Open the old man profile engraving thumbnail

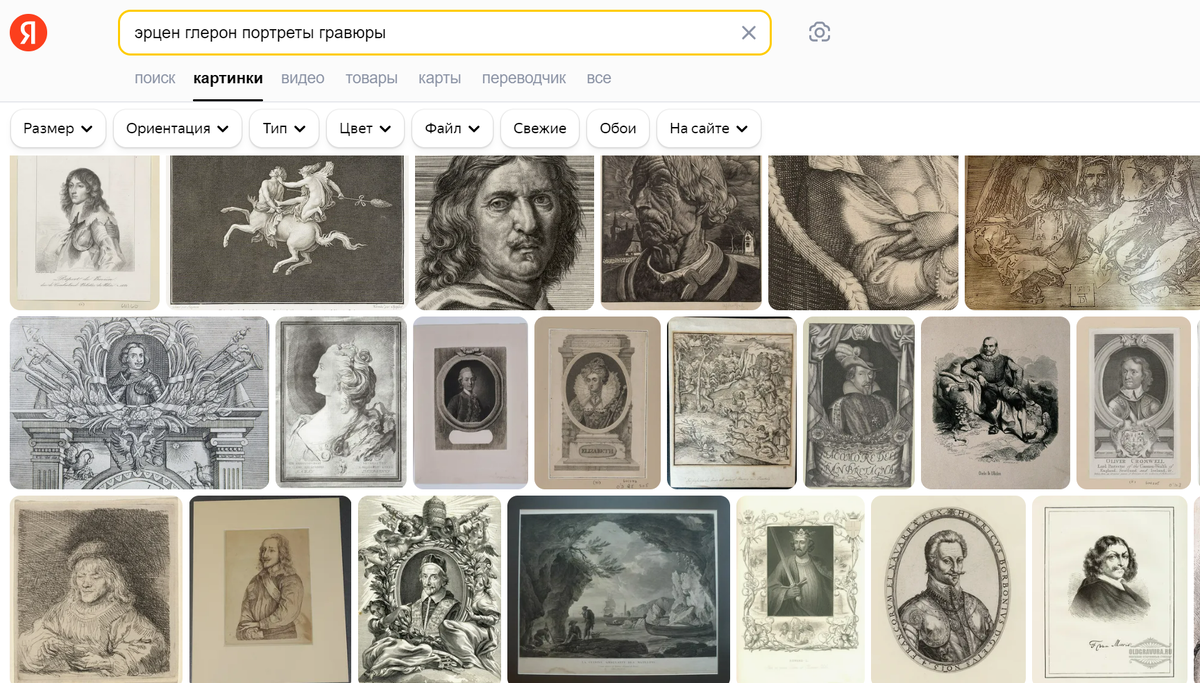coord(681,232)
